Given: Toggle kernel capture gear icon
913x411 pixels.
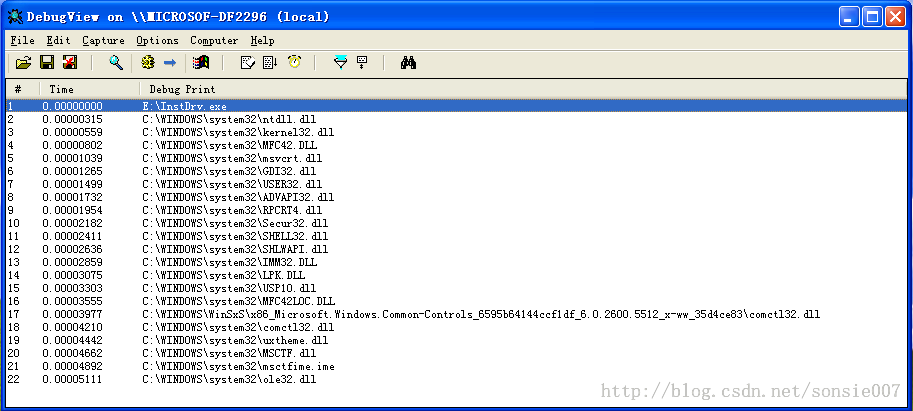Looking at the screenshot, I should [x=148, y=62].
